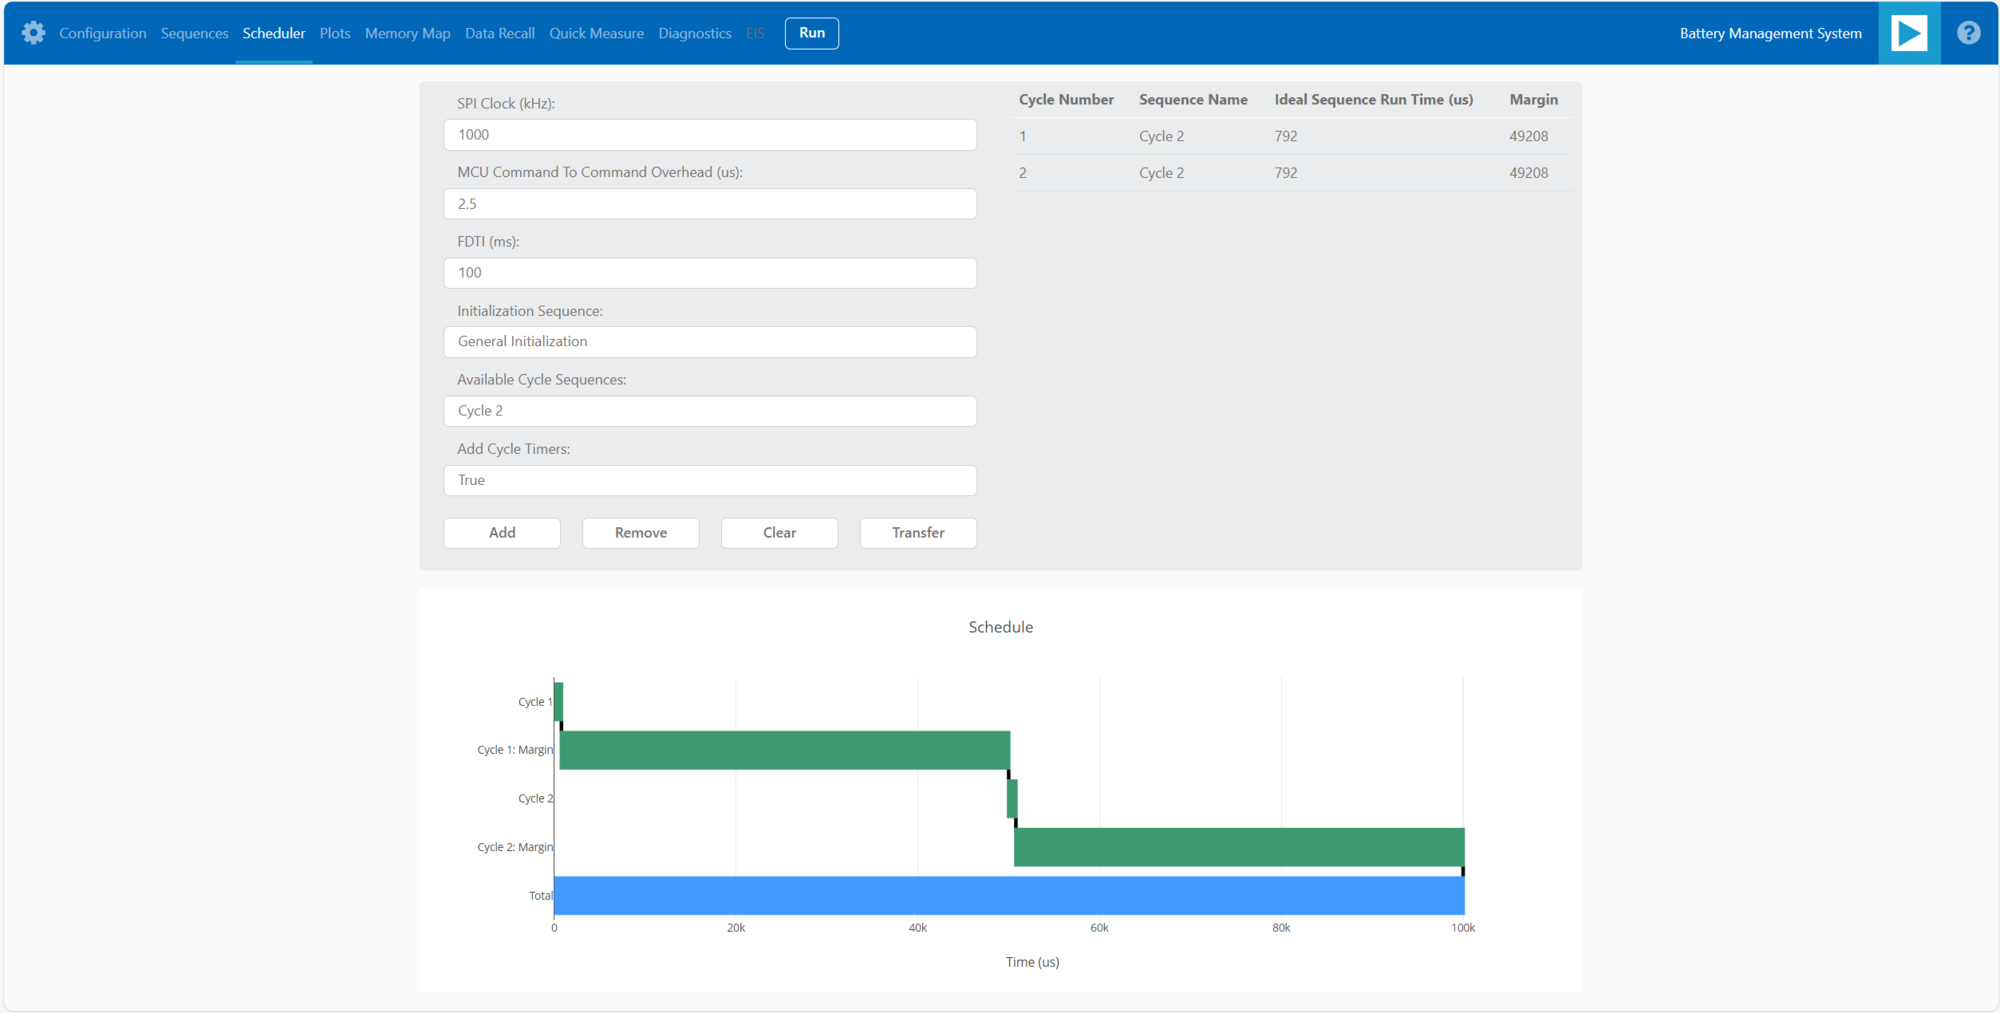Open the Initialization Sequence dropdown
Screen dimensions: 2000x1013
(709, 342)
